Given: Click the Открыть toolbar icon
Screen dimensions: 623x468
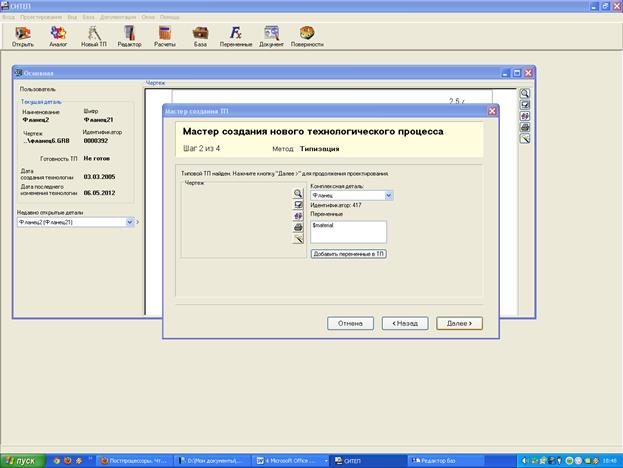Looking at the screenshot, I should pos(23,37).
